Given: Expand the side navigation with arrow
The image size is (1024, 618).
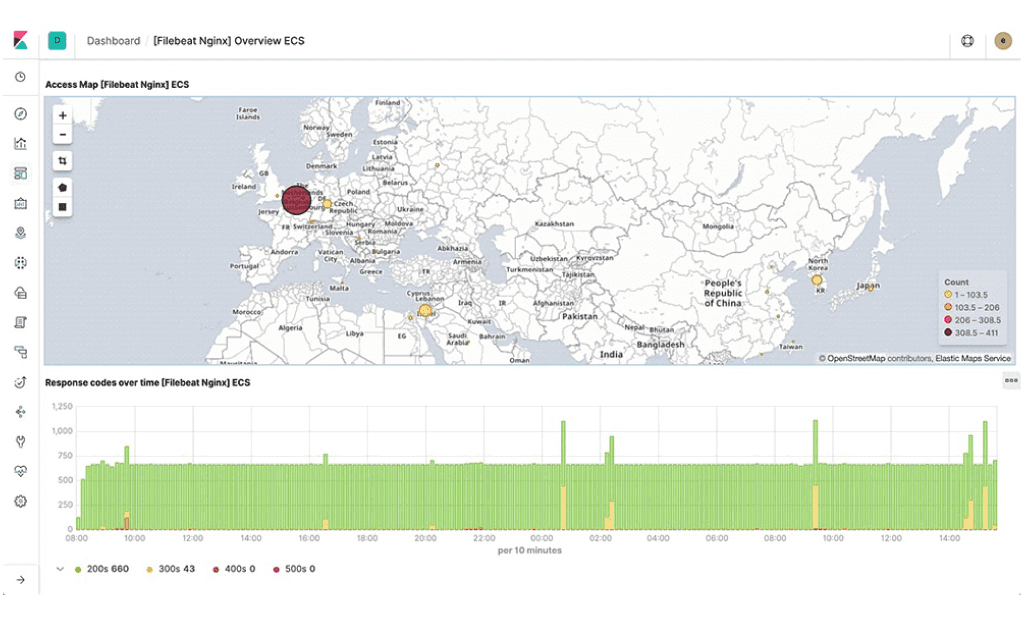Looking at the screenshot, I should coord(20,580).
